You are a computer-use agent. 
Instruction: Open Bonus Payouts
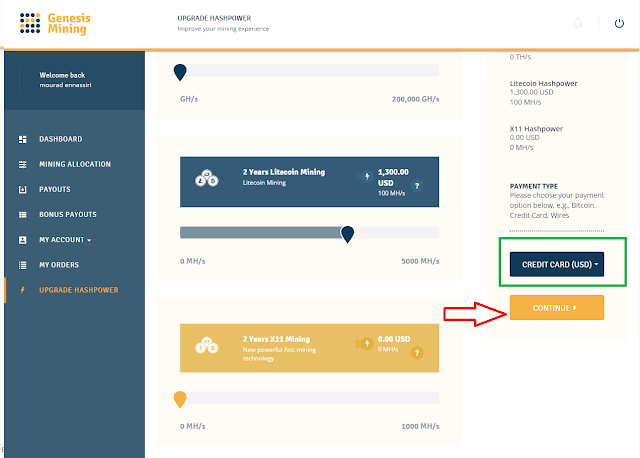click(68, 215)
